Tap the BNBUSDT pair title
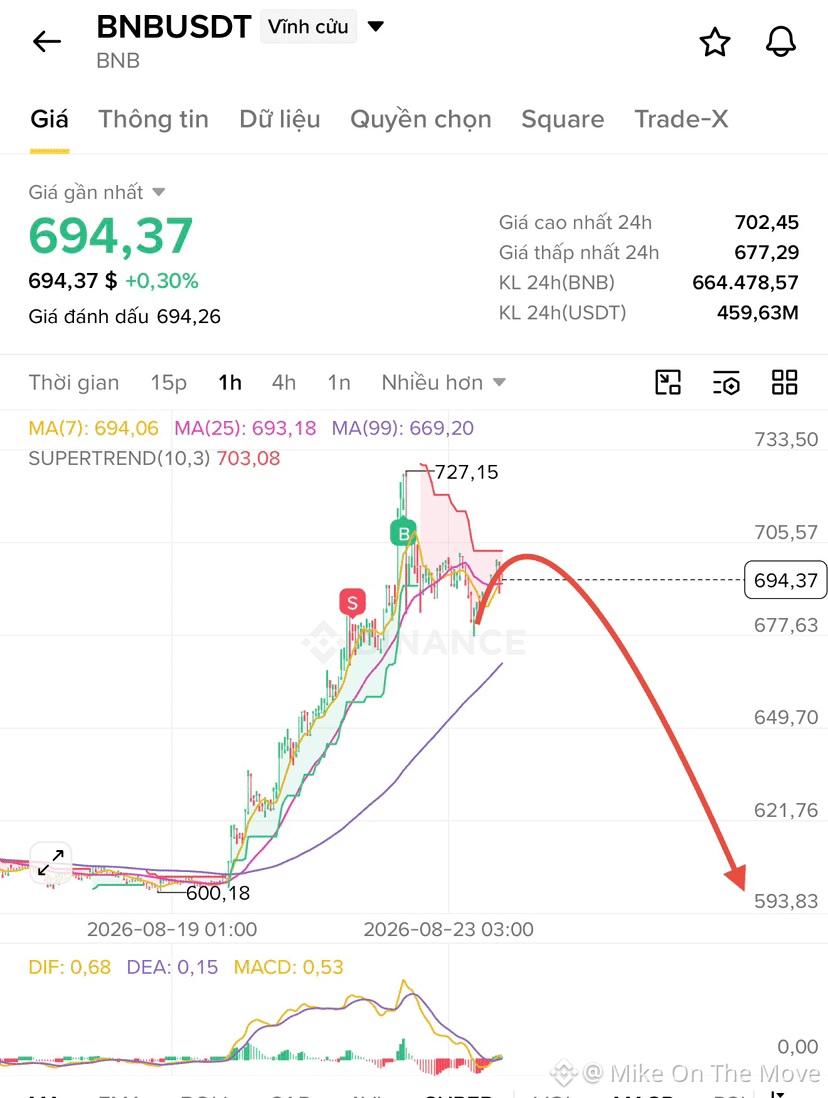This screenshot has height=1098, width=828. click(x=174, y=27)
